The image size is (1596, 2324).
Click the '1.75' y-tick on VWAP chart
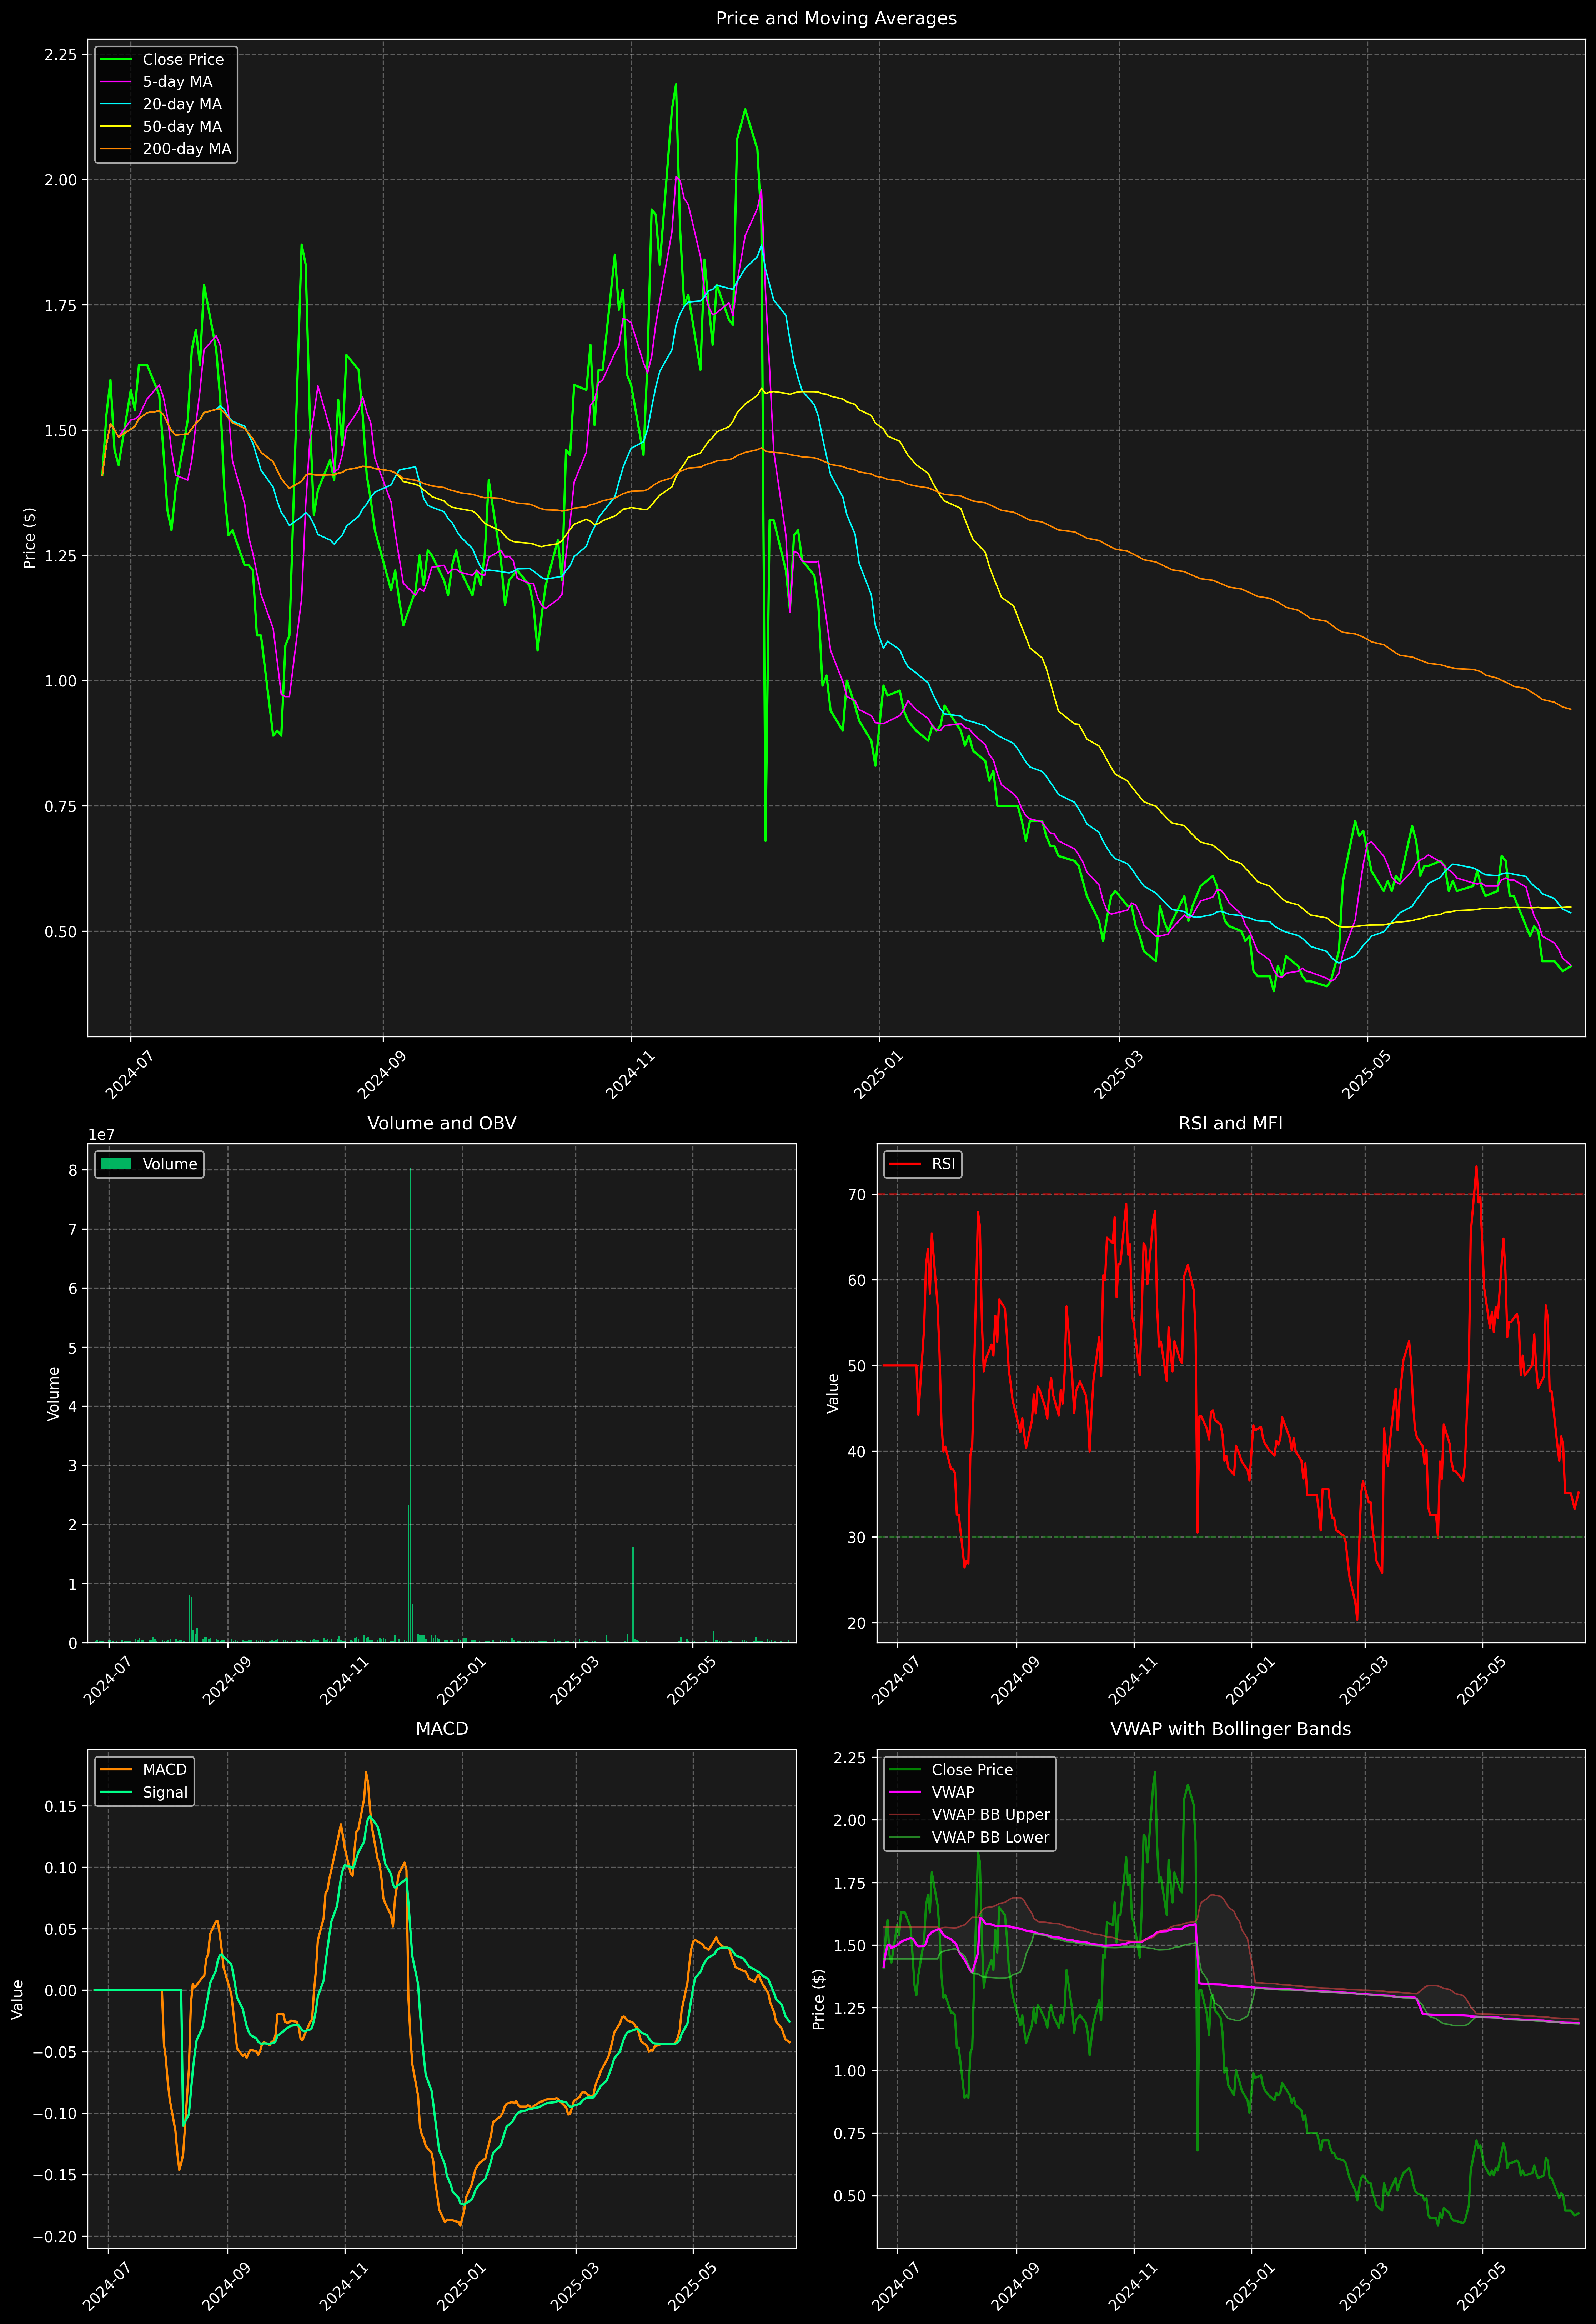pyautogui.click(x=850, y=1883)
